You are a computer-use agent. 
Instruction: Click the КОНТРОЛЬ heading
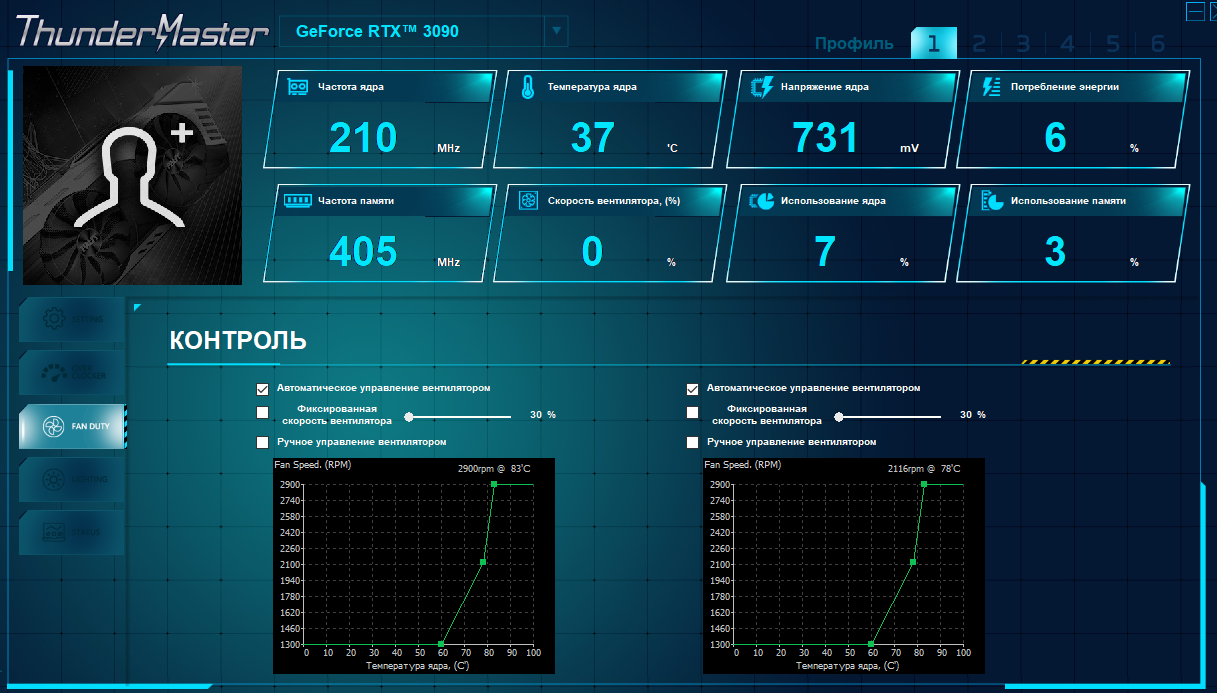coord(238,340)
